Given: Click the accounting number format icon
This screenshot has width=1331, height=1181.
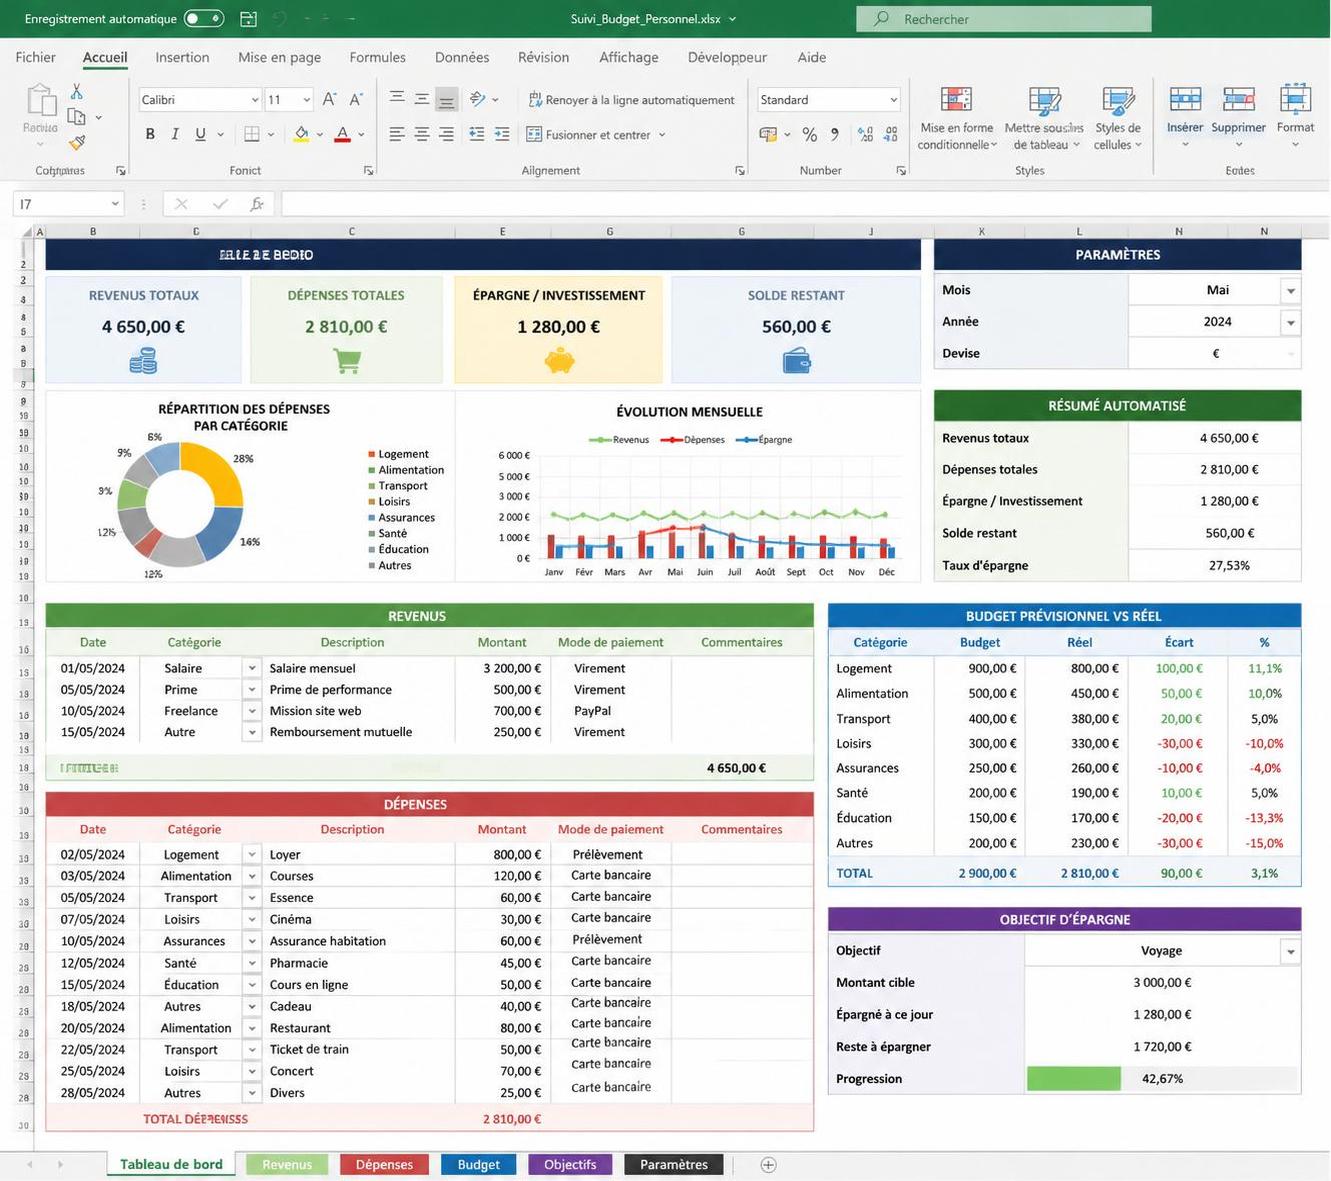Looking at the screenshot, I should [x=768, y=134].
